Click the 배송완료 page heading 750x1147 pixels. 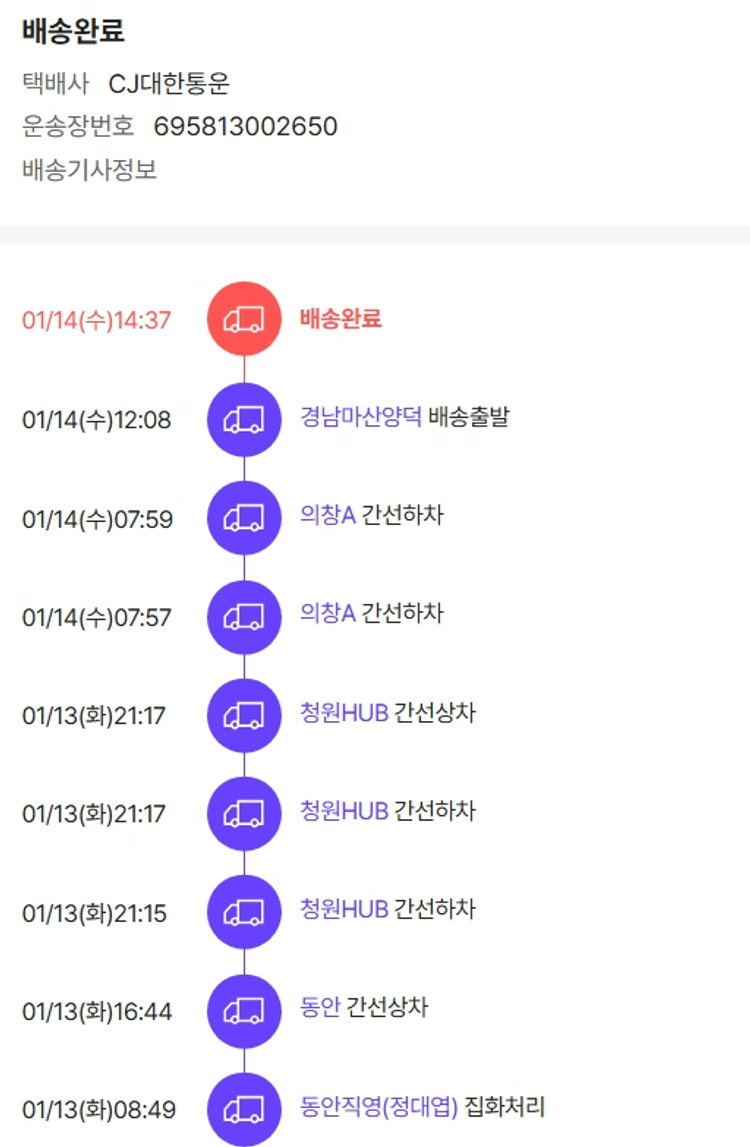tap(73, 31)
